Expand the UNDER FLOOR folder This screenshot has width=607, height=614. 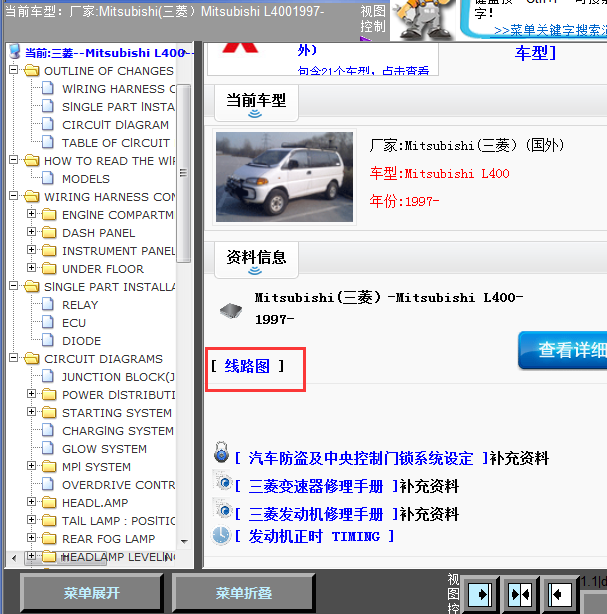coord(32,268)
